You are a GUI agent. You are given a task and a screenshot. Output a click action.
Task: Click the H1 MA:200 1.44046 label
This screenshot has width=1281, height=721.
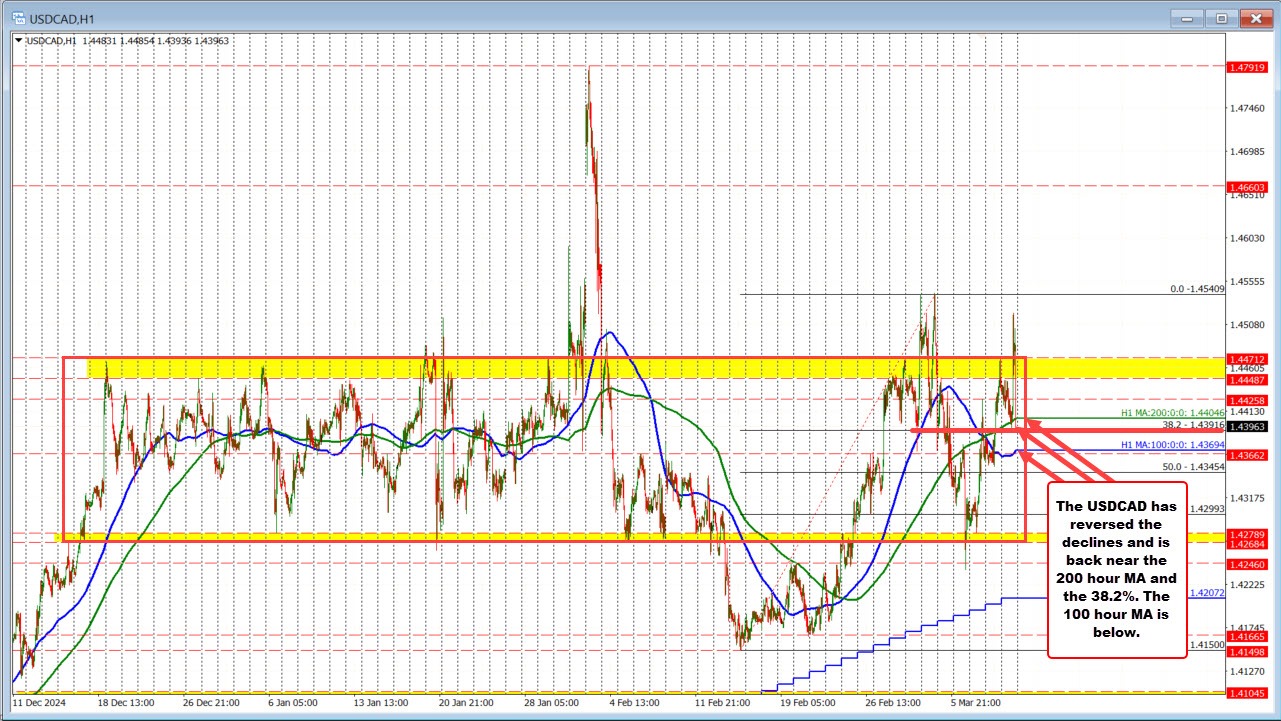click(x=1171, y=412)
